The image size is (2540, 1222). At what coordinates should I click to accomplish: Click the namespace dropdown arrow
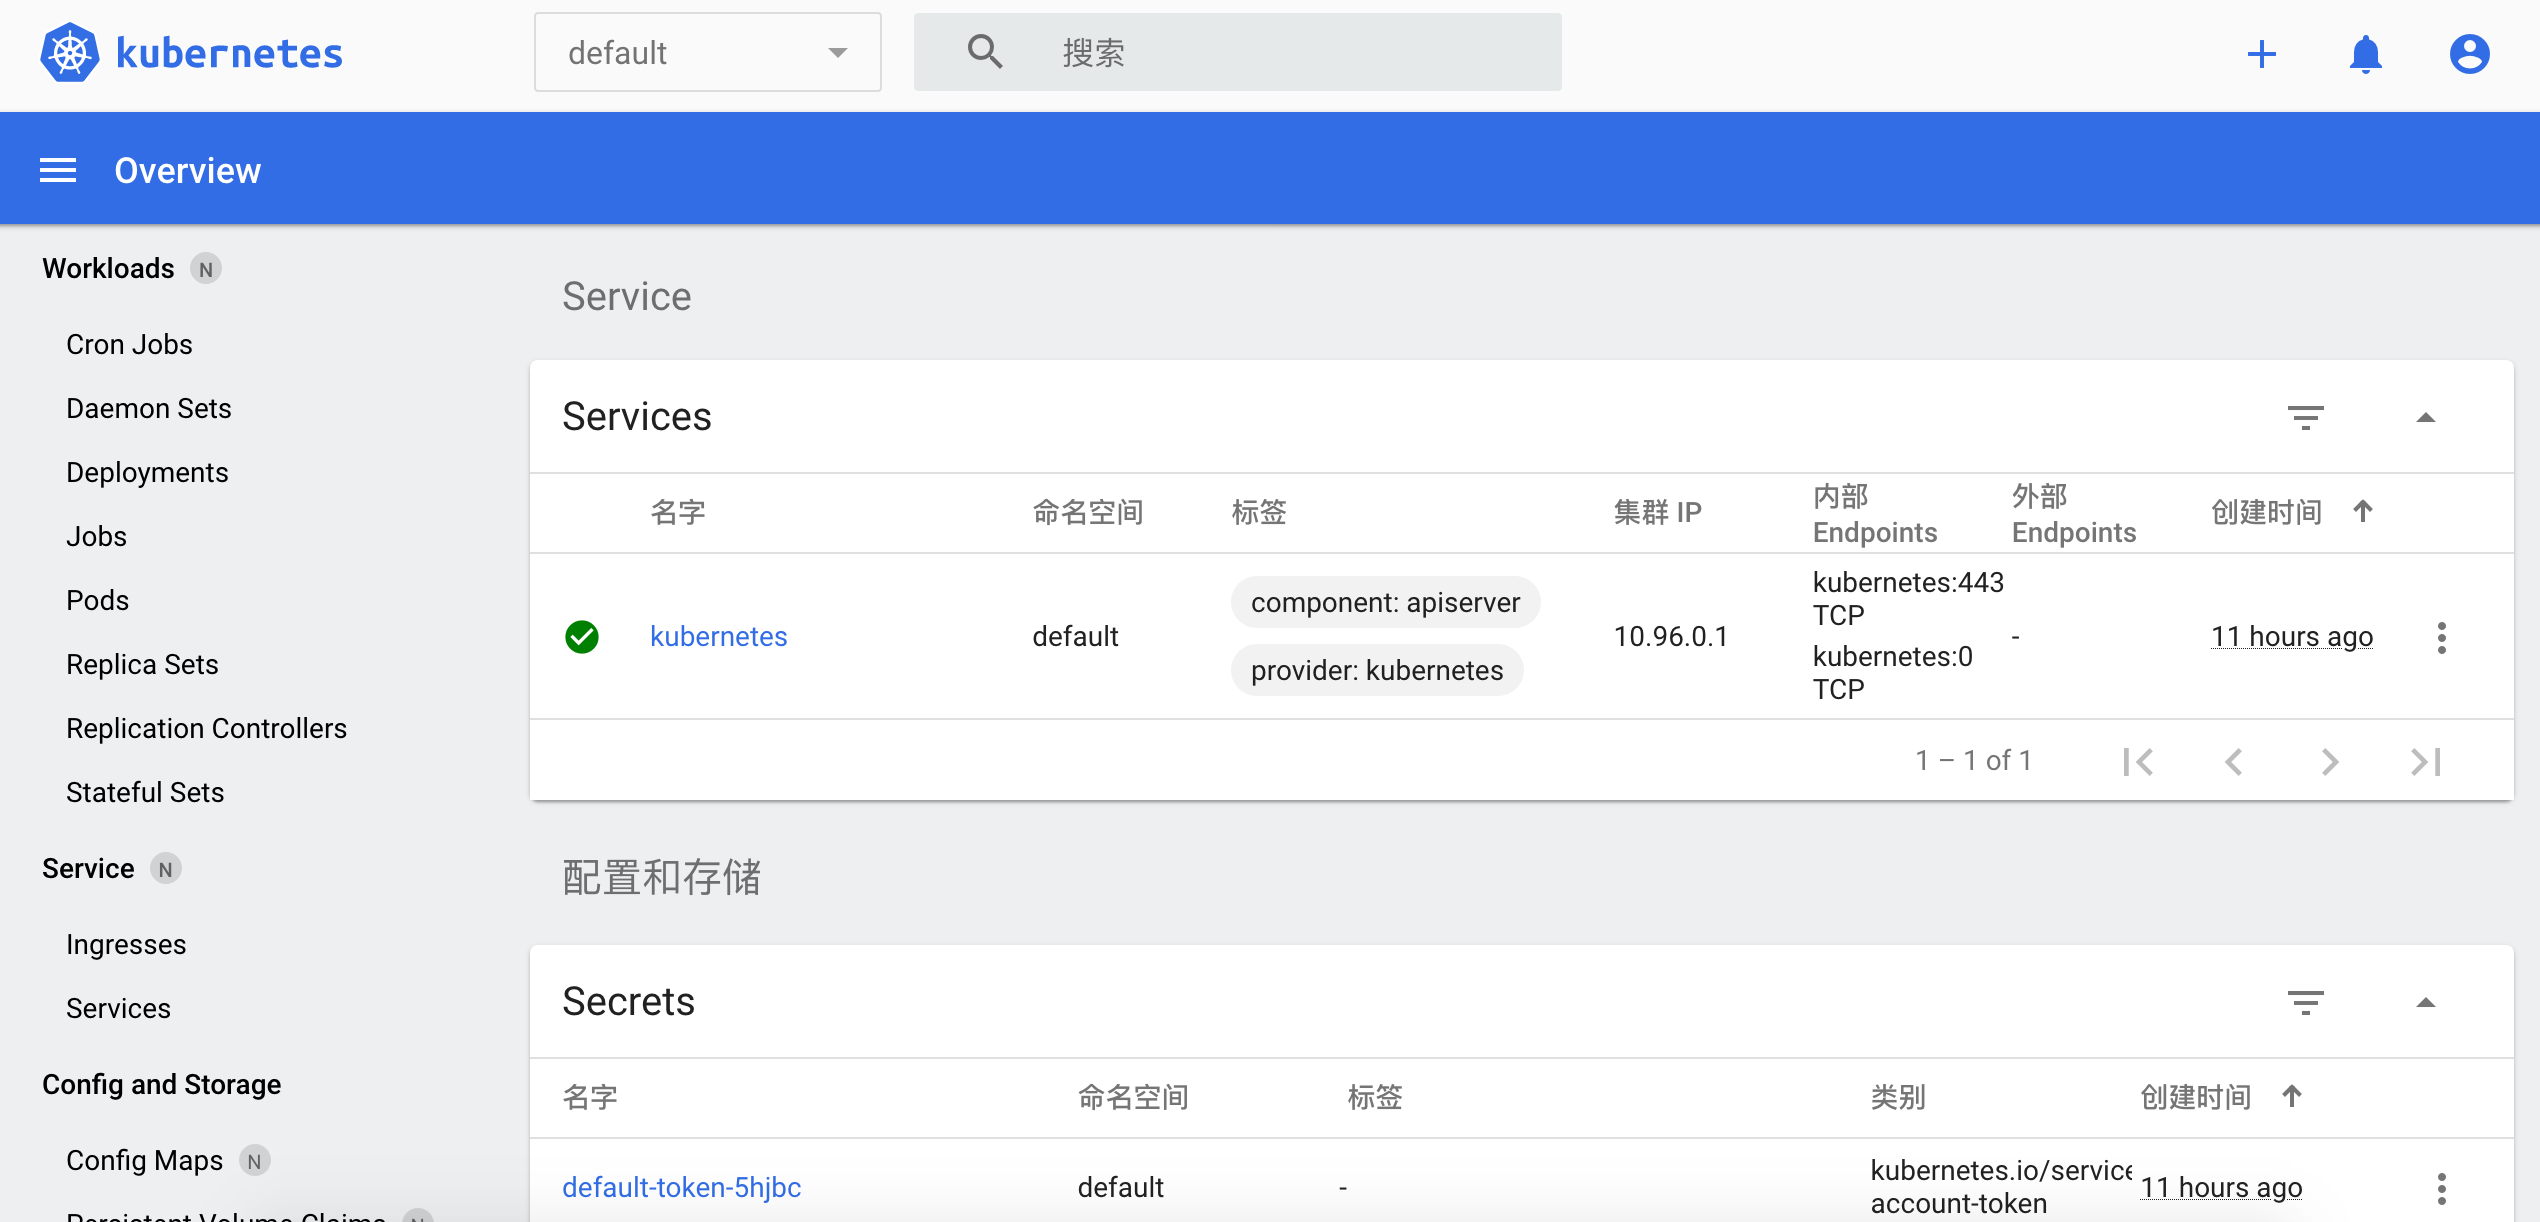pos(838,53)
